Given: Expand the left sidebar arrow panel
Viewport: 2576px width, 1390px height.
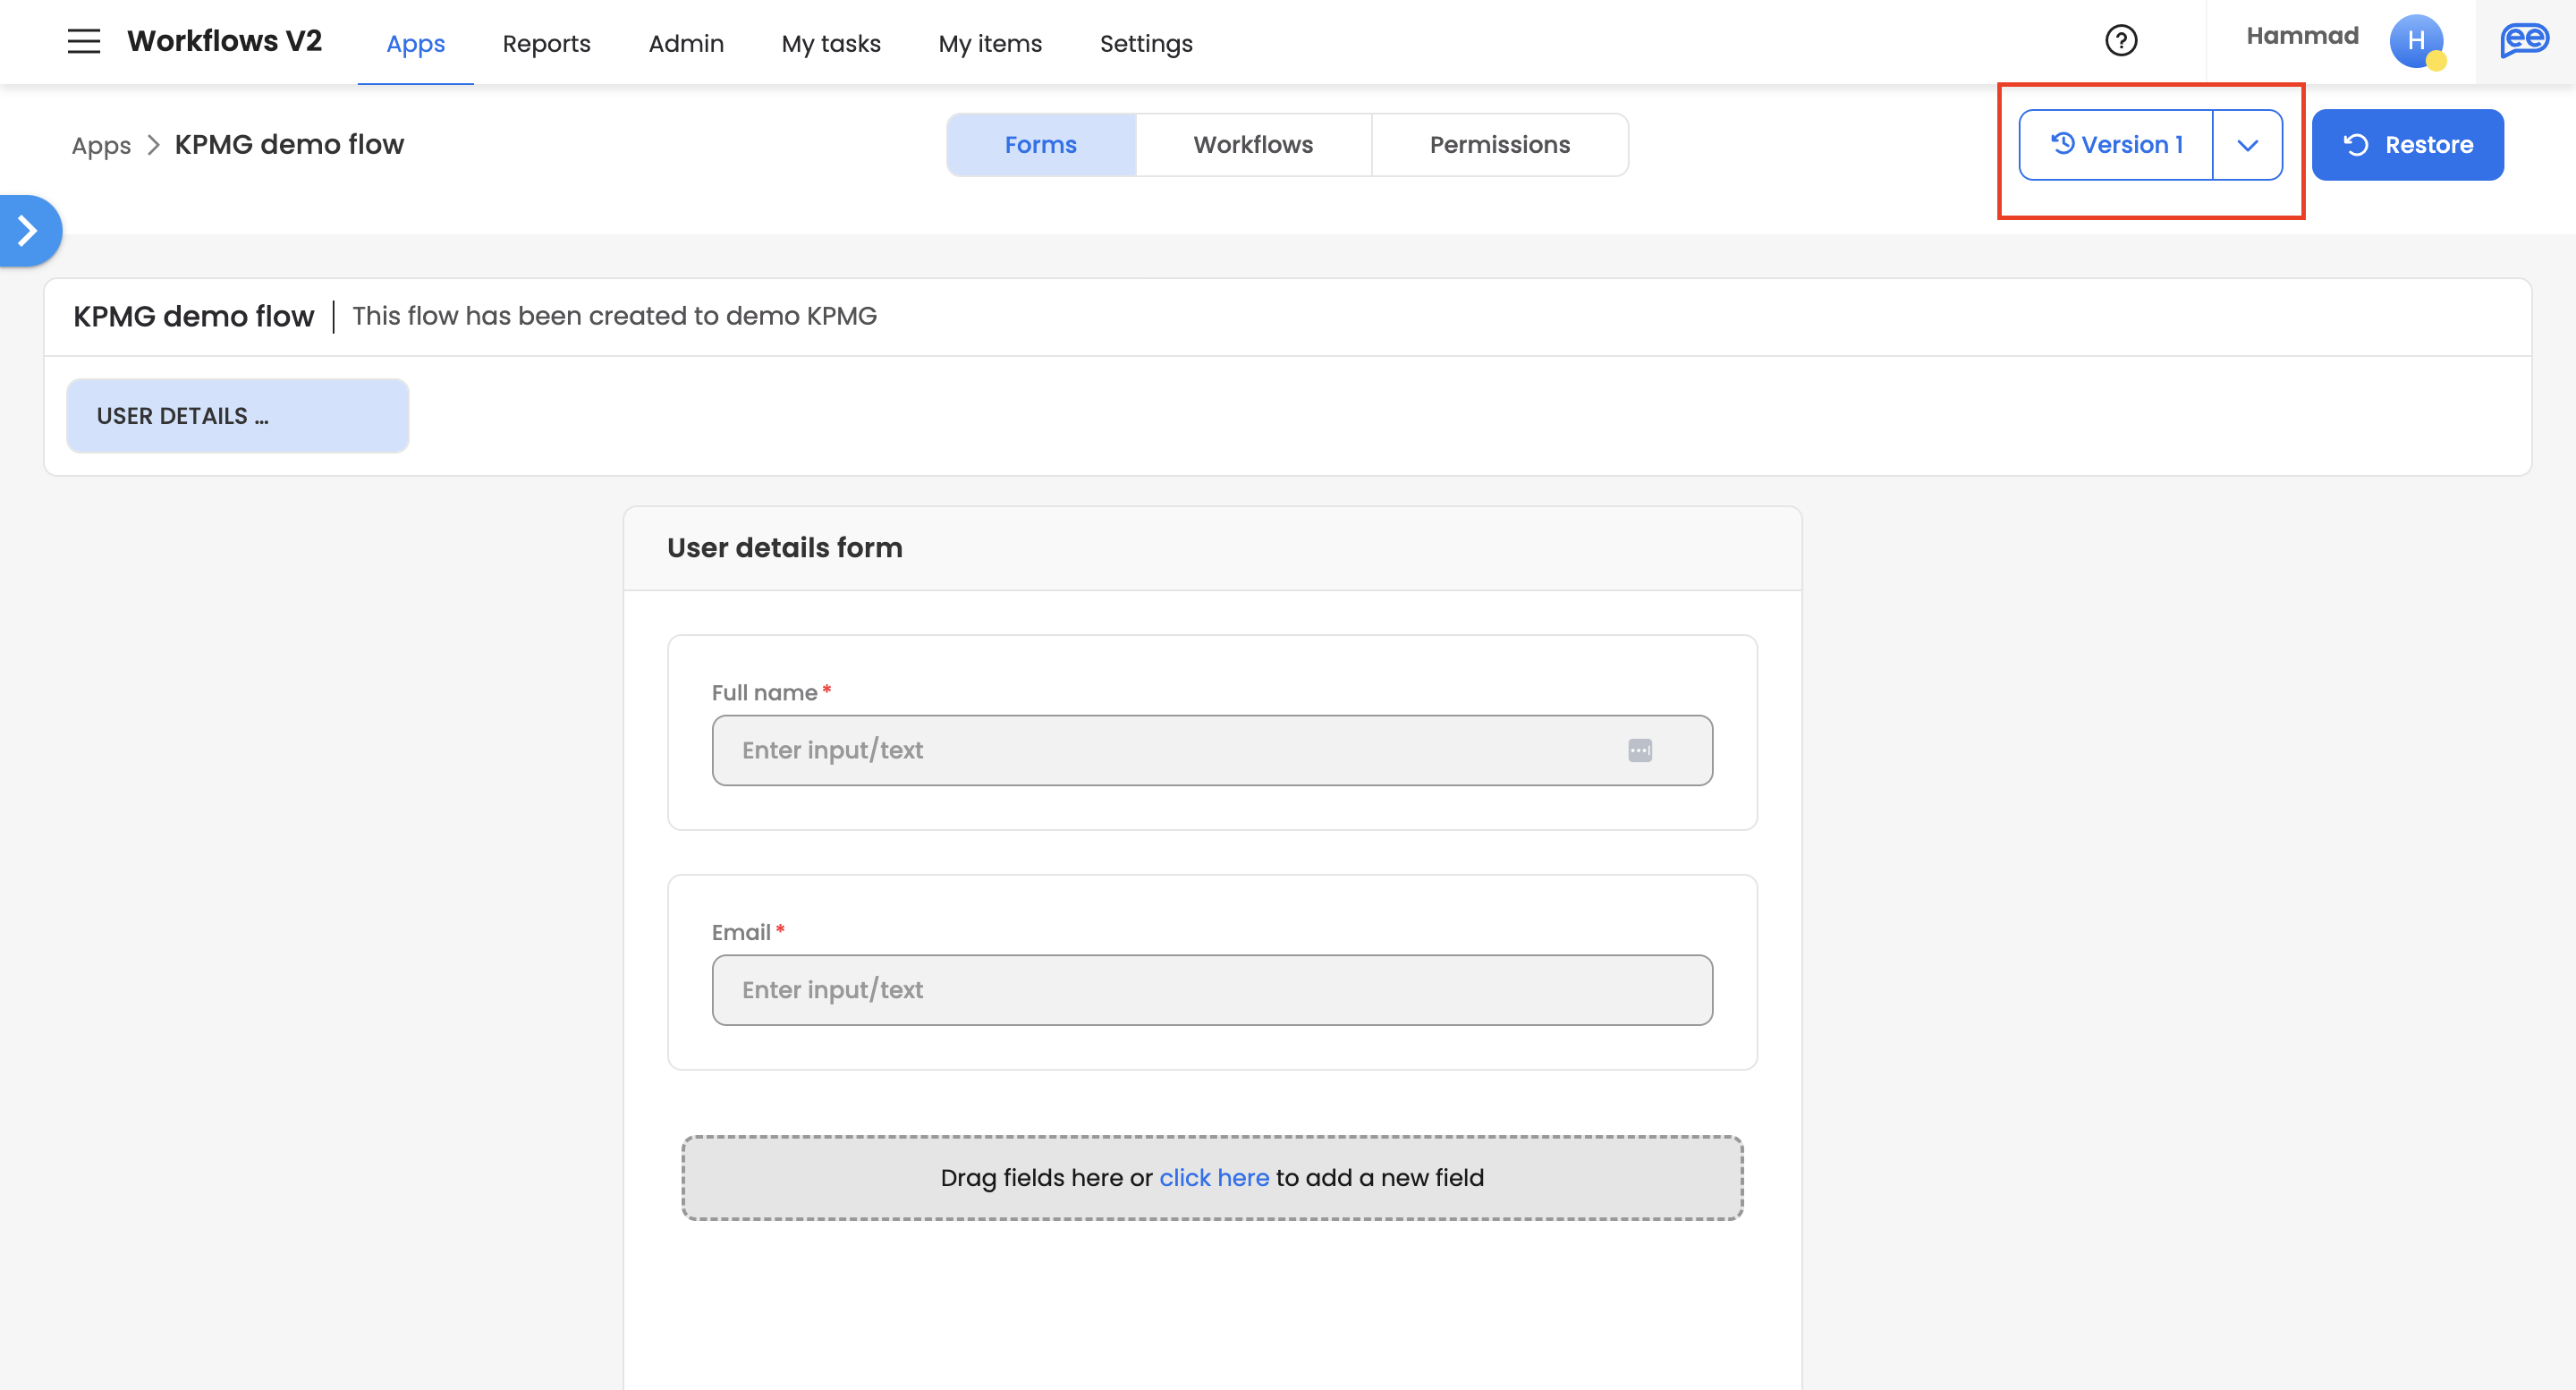Looking at the screenshot, I should click(28, 231).
